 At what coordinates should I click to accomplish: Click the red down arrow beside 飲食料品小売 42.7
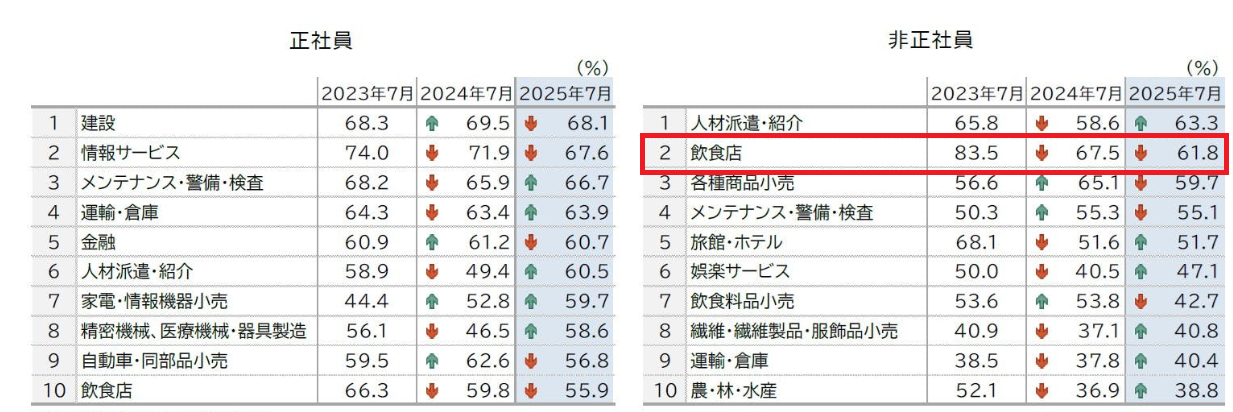[1140, 301]
